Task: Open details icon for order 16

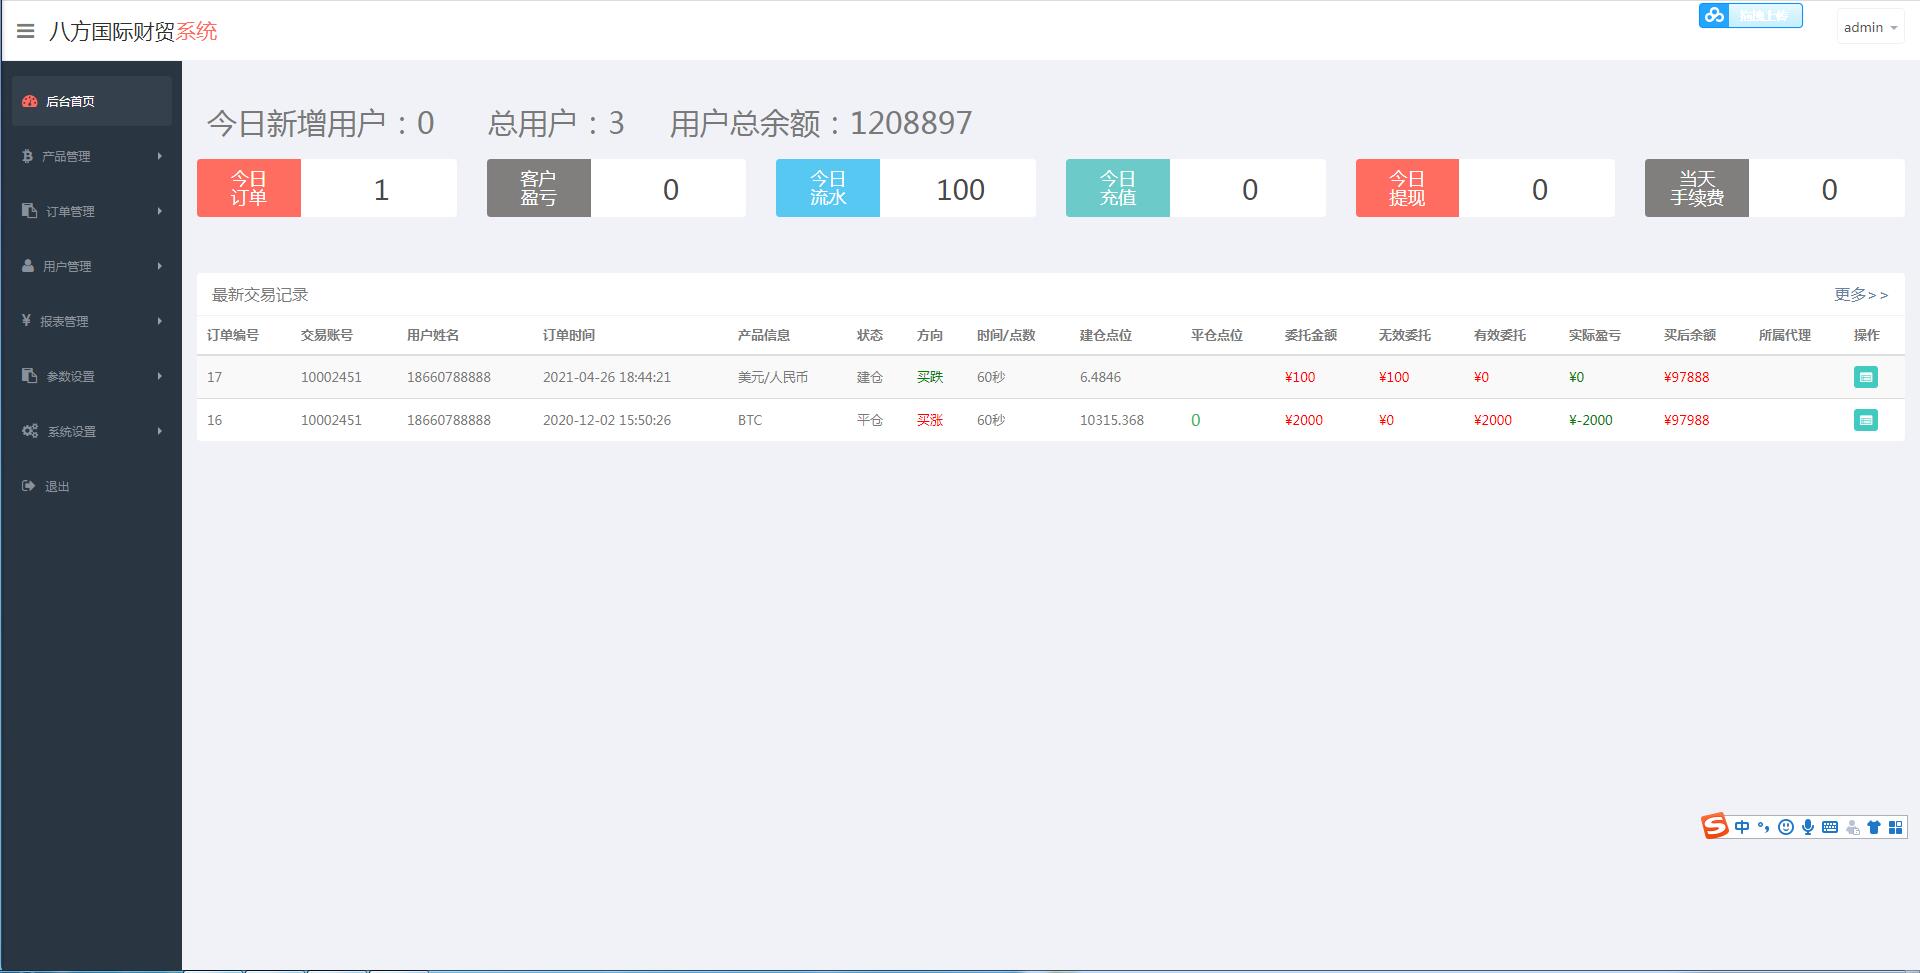Action: (x=1866, y=420)
